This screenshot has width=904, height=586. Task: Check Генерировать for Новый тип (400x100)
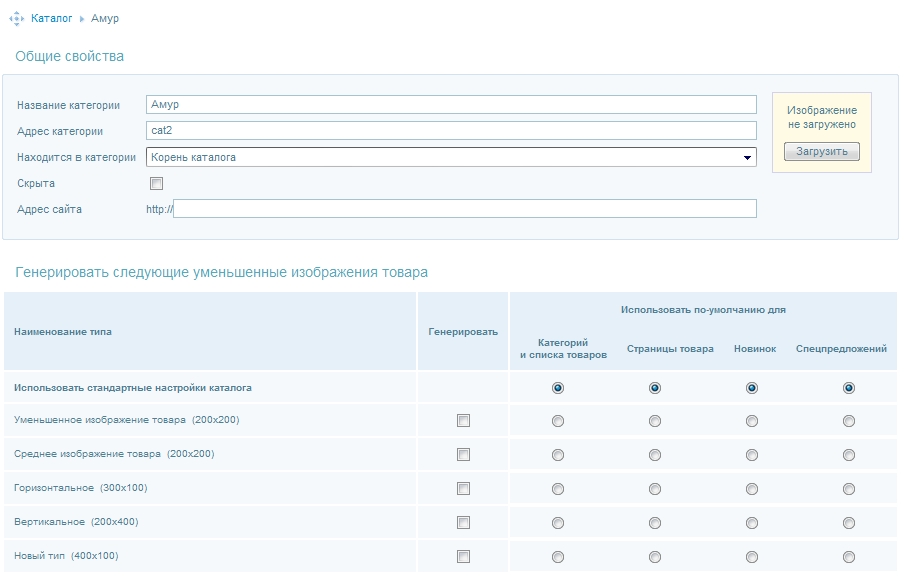463,557
